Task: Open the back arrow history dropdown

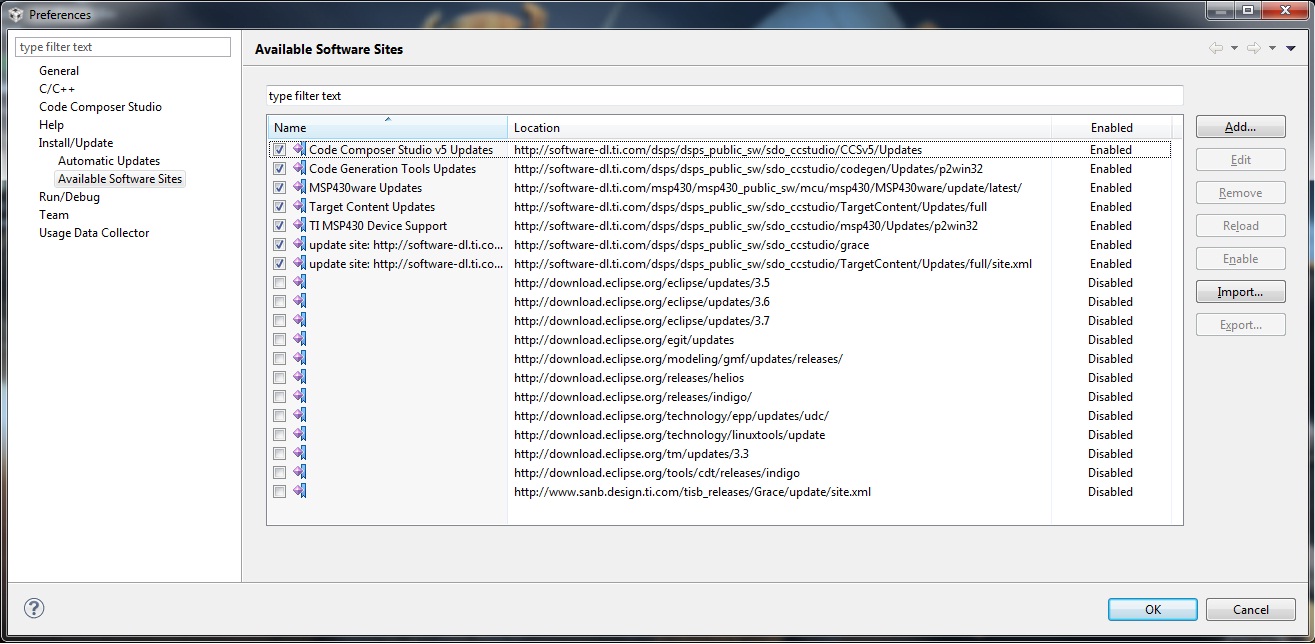Action: [1234, 48]
